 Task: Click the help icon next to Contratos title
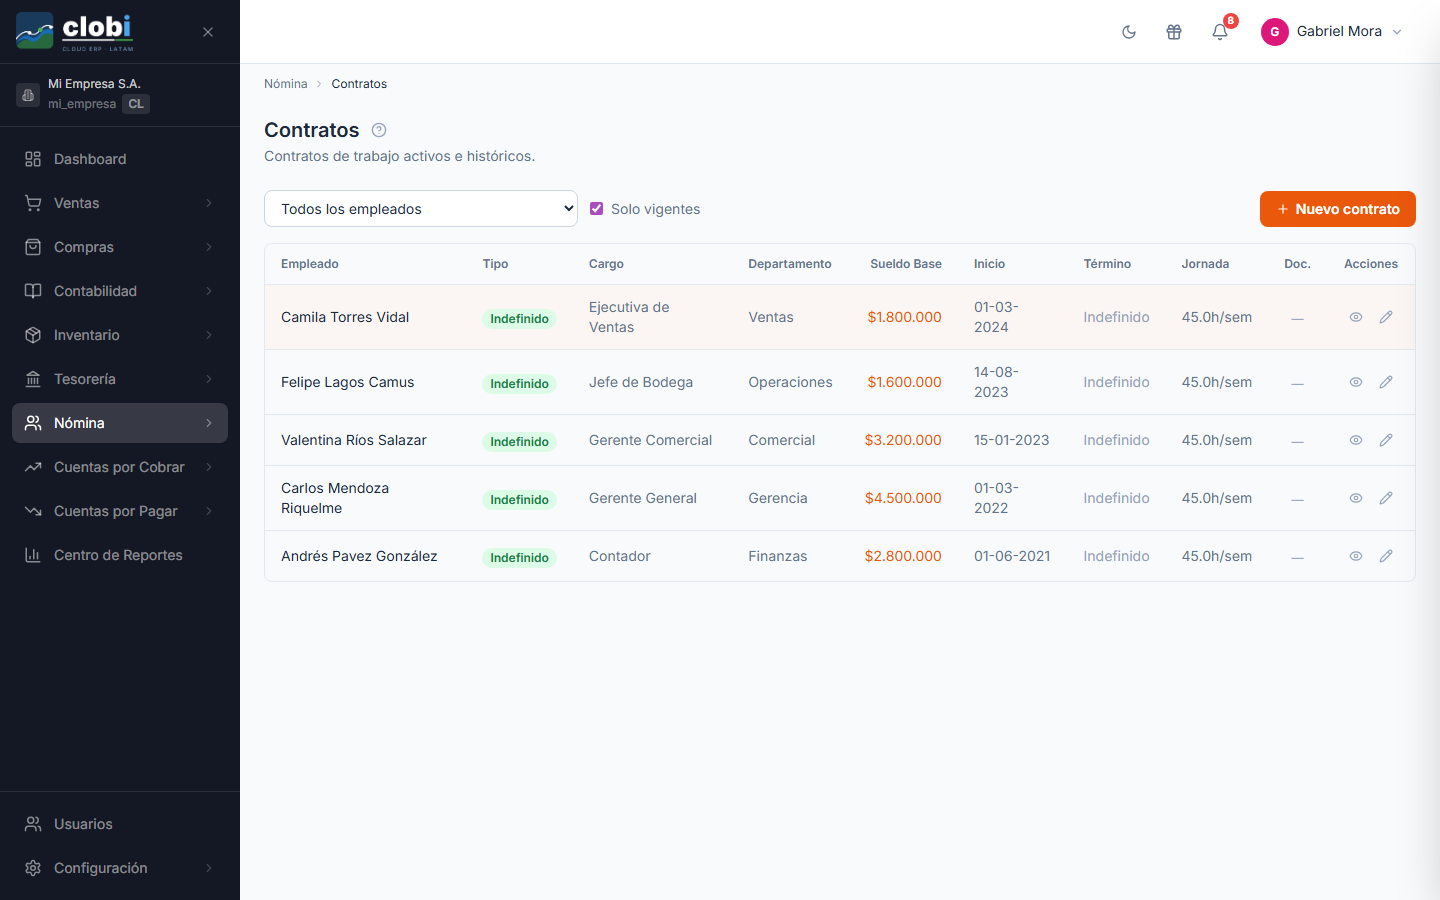379,130
